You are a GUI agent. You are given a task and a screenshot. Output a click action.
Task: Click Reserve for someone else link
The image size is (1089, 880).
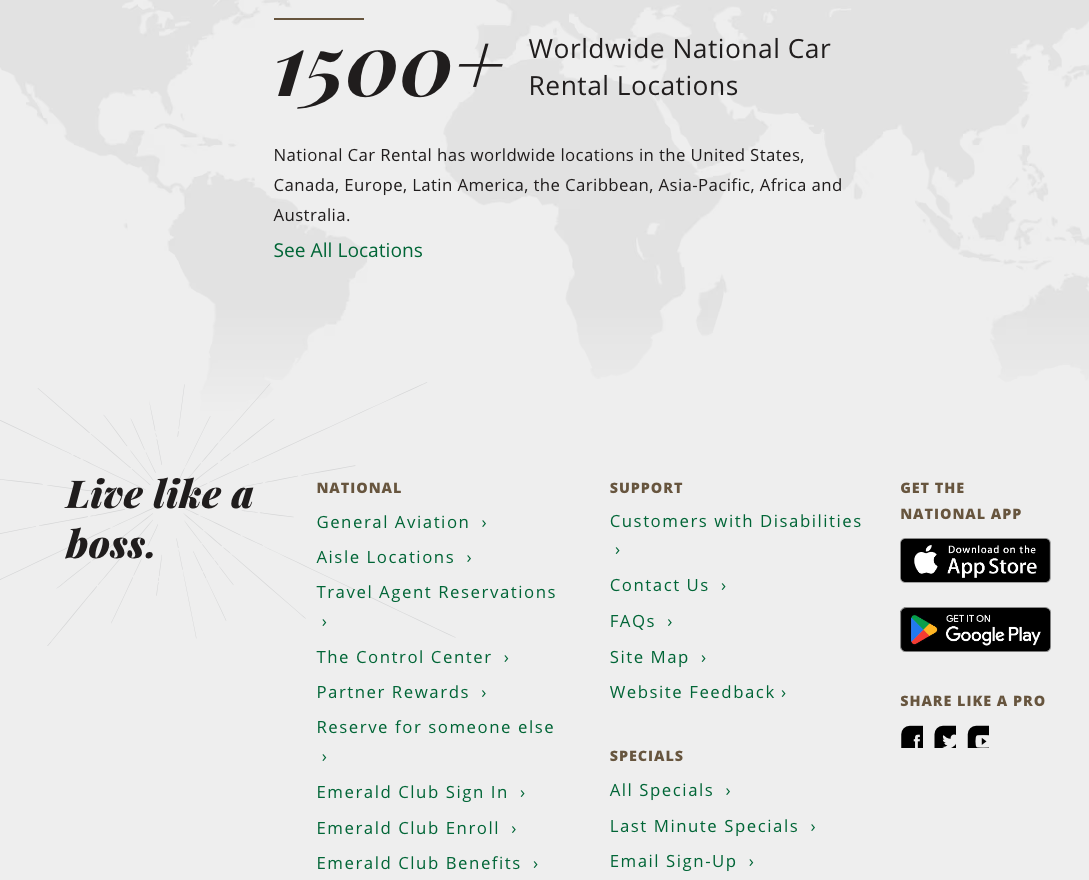[435, 741]
